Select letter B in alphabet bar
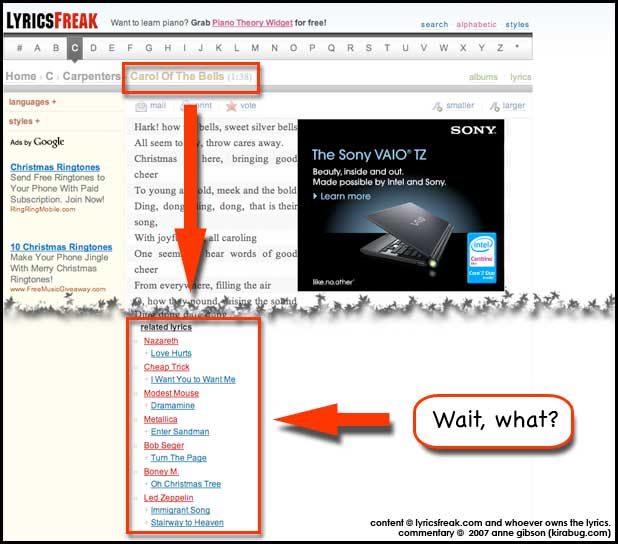This screenshot has width=618, height=544. pos(56,48)
